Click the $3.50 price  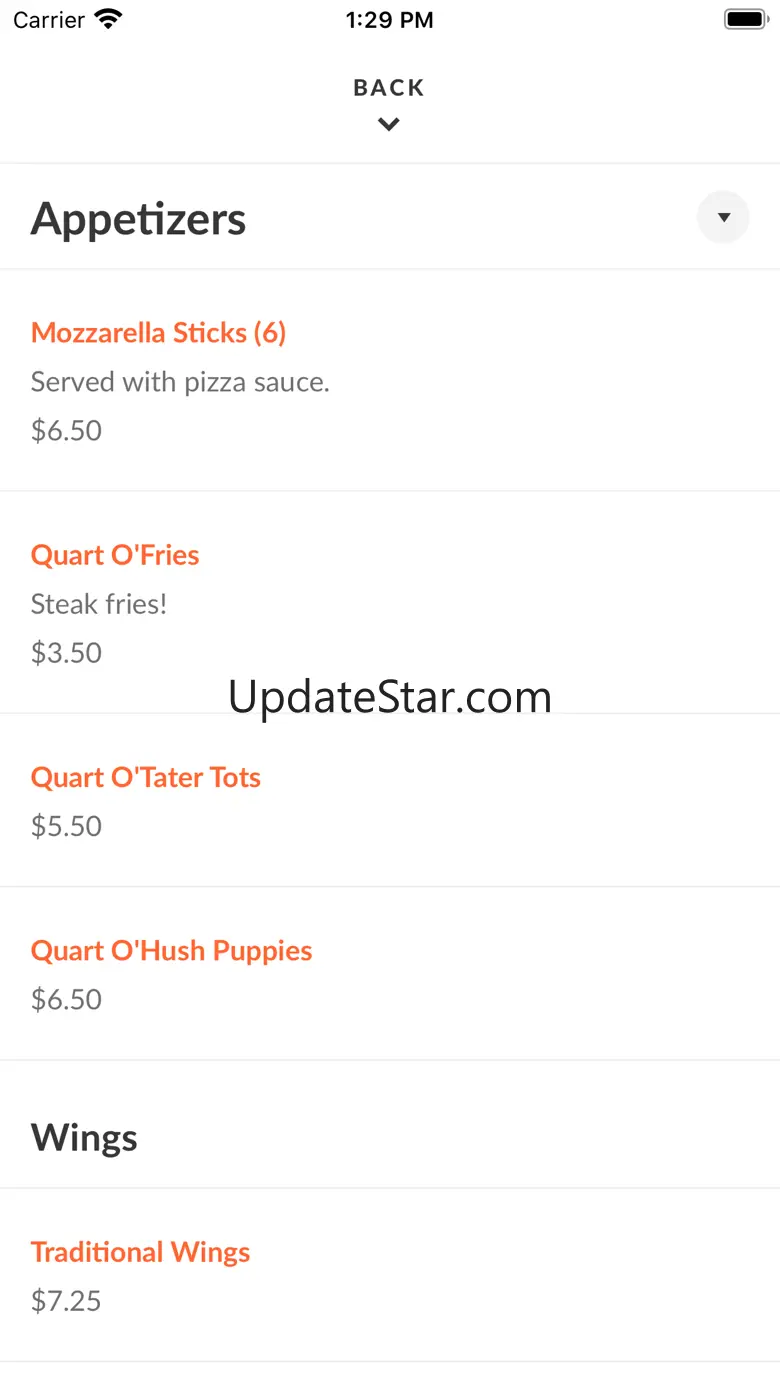tap(66, 653)
